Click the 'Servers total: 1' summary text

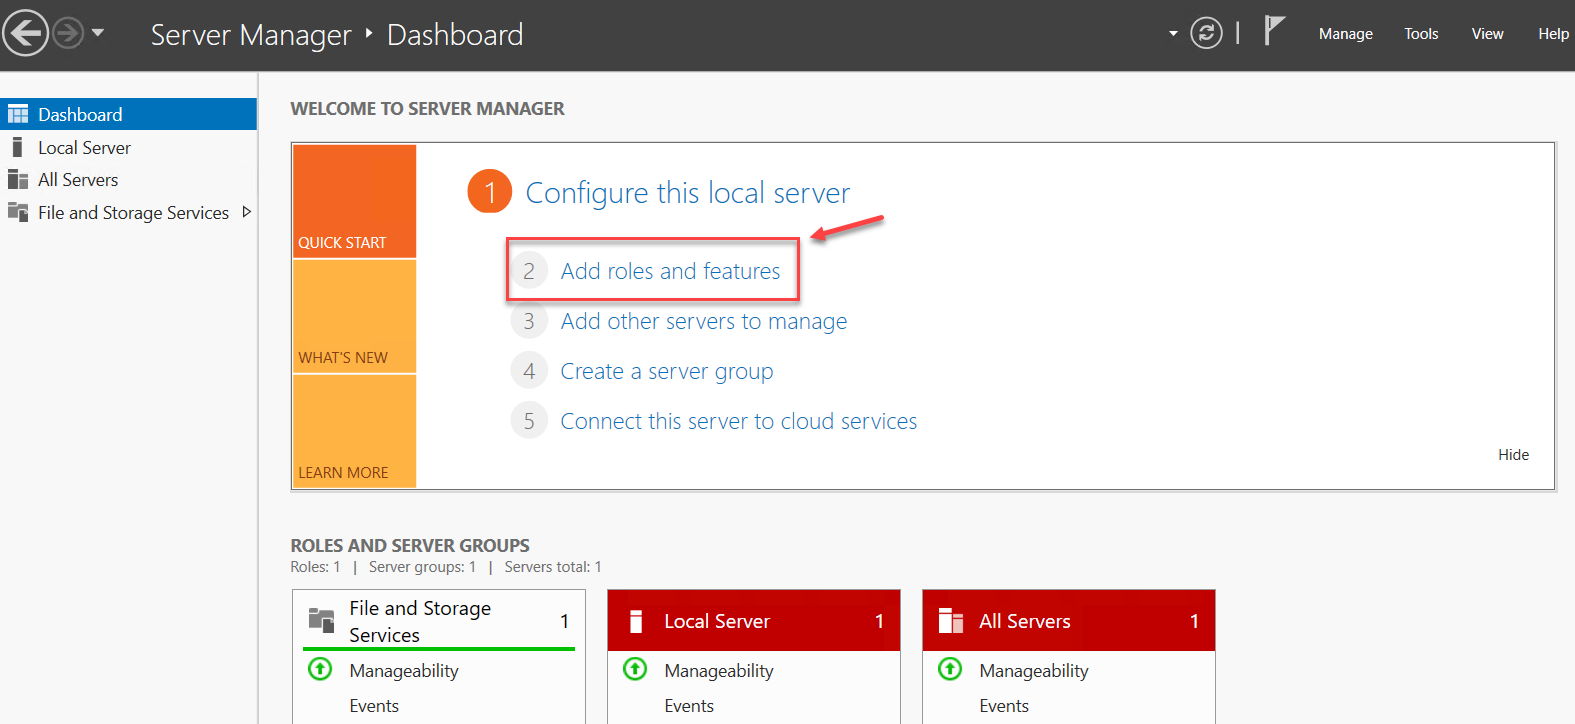(x=553, y=567)
